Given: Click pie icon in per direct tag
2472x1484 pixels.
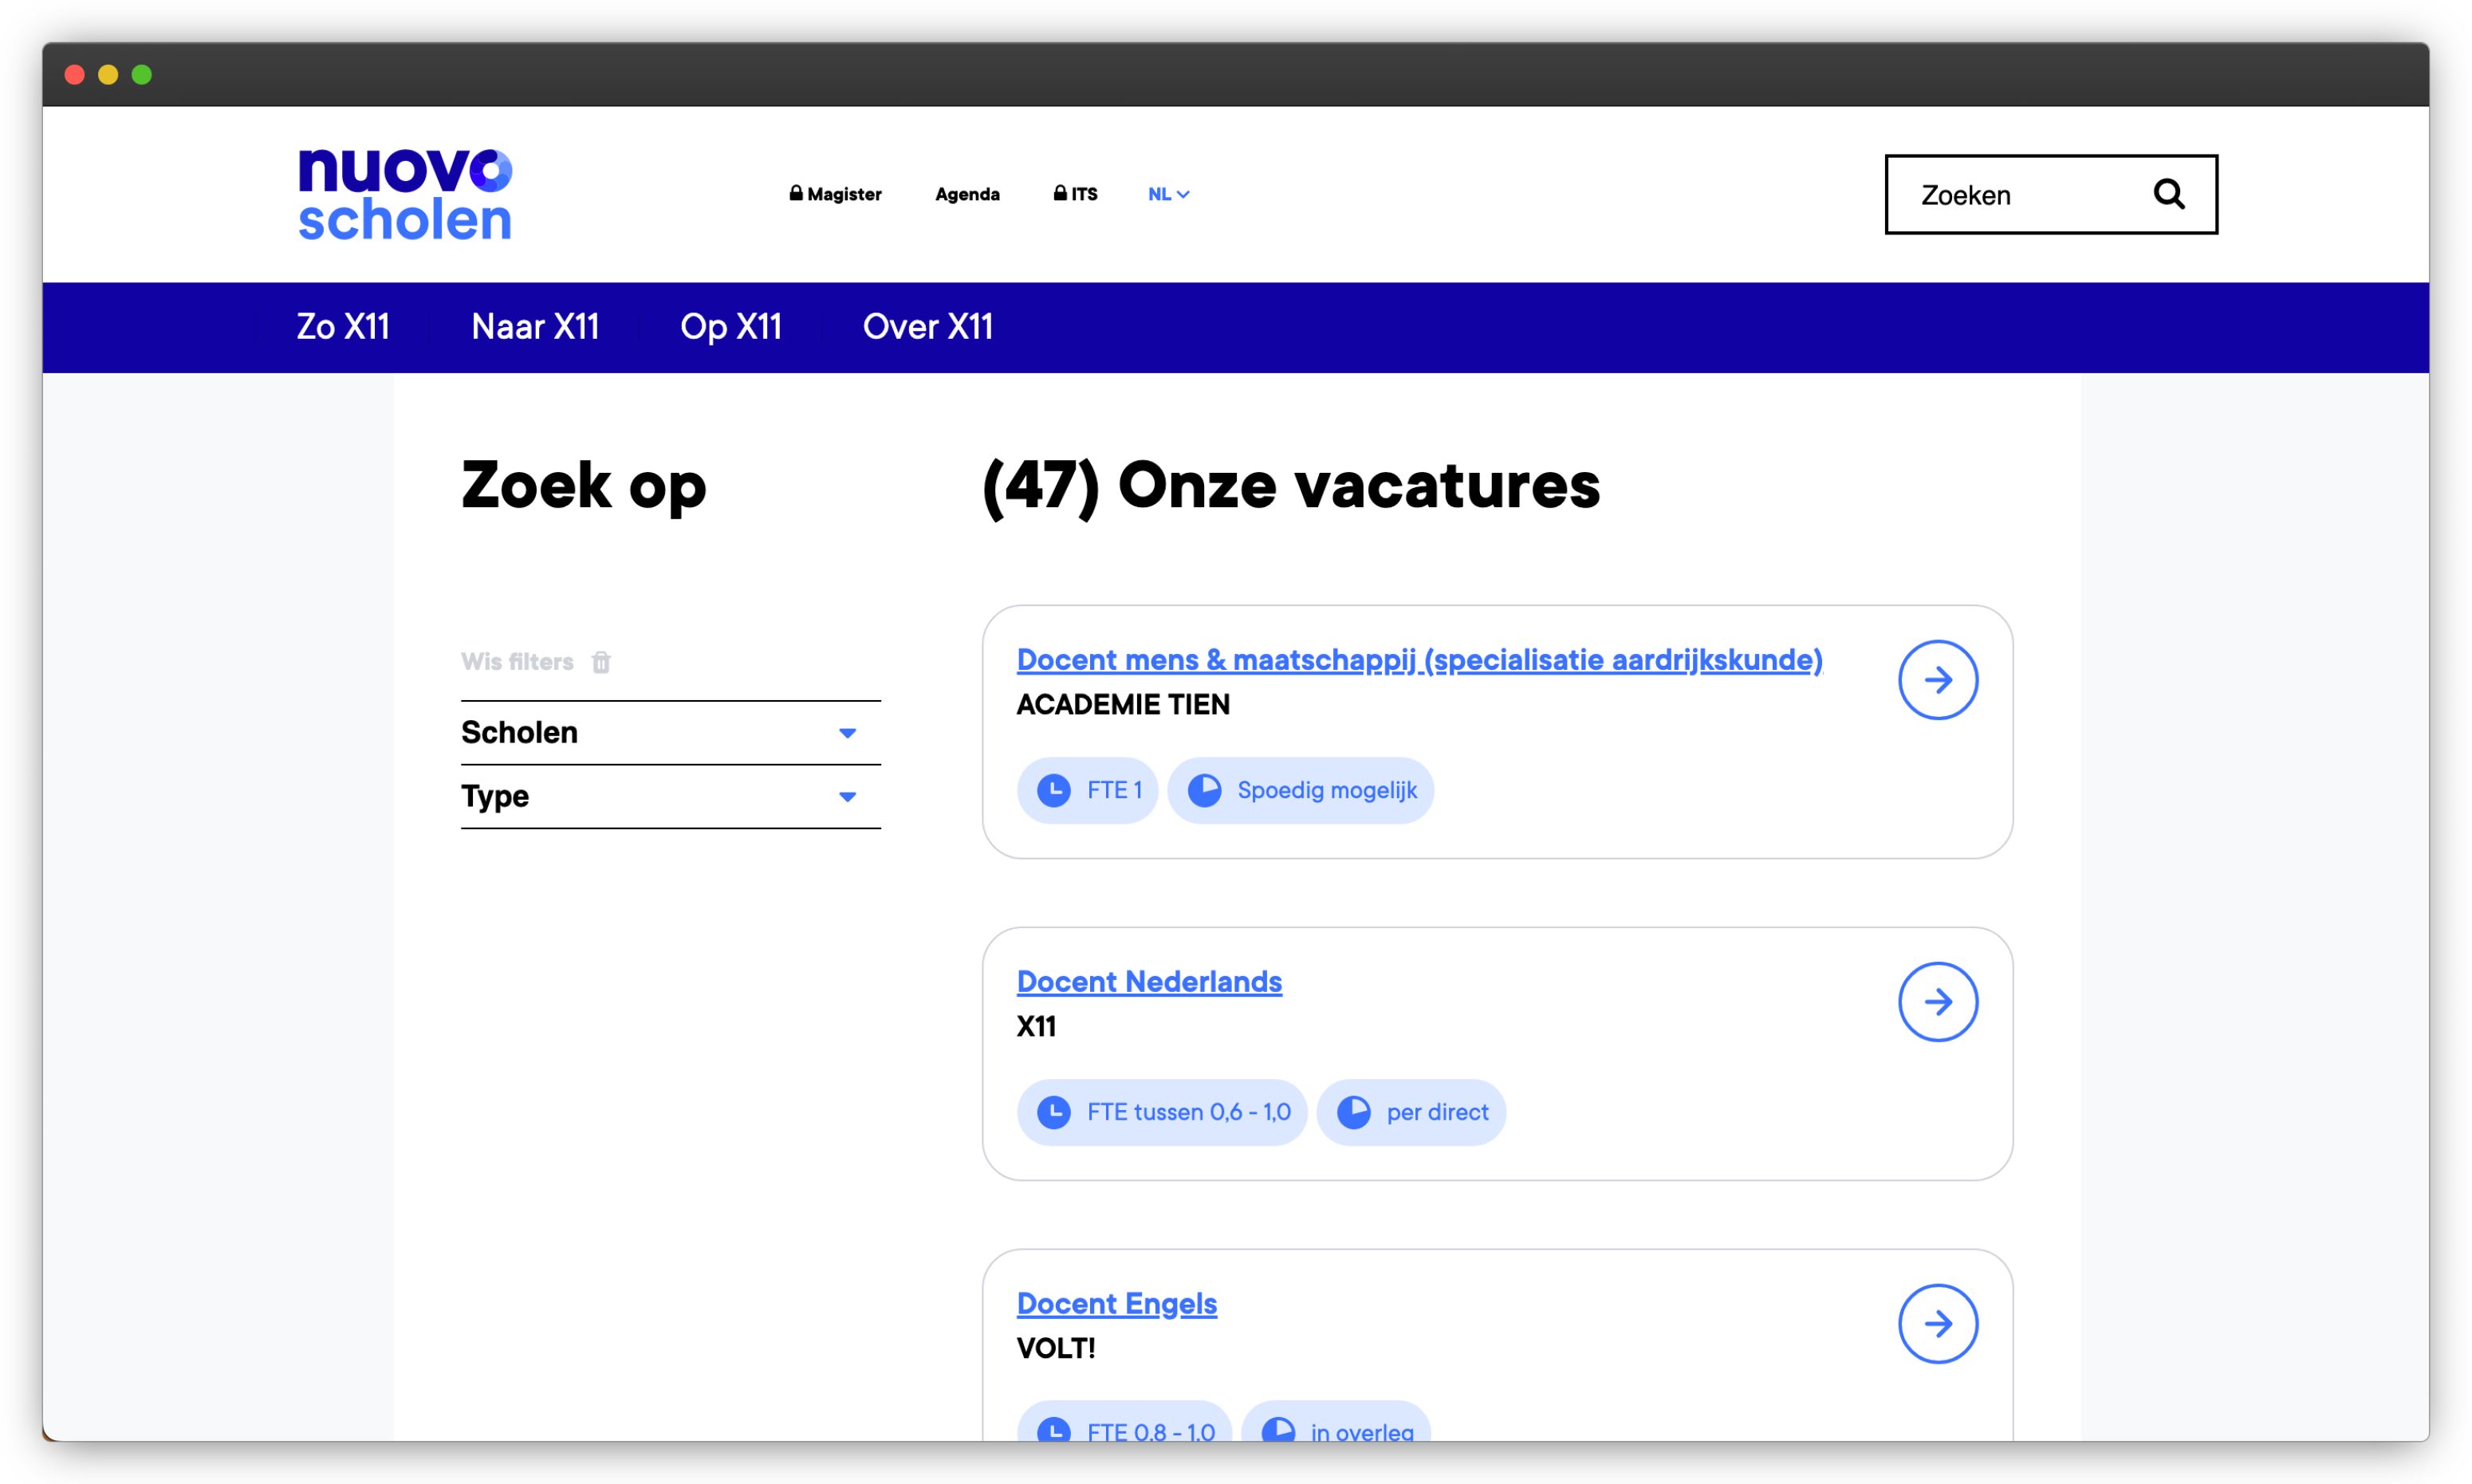Looking at the screenshot, I should point(1353,1112).
